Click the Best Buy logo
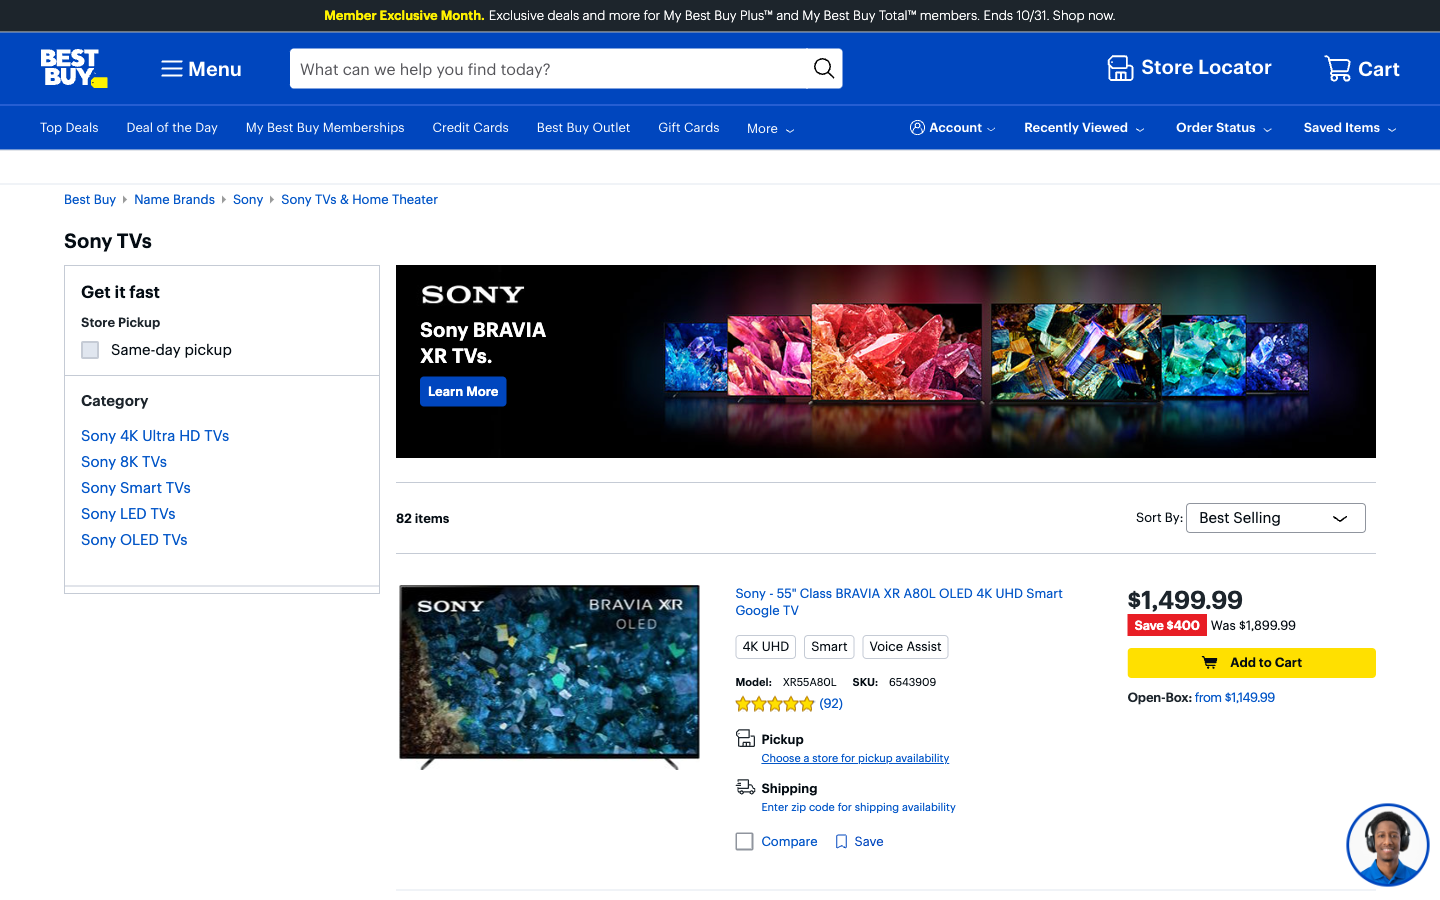This screenshot has width=1440, height=900. pos(73,68)
